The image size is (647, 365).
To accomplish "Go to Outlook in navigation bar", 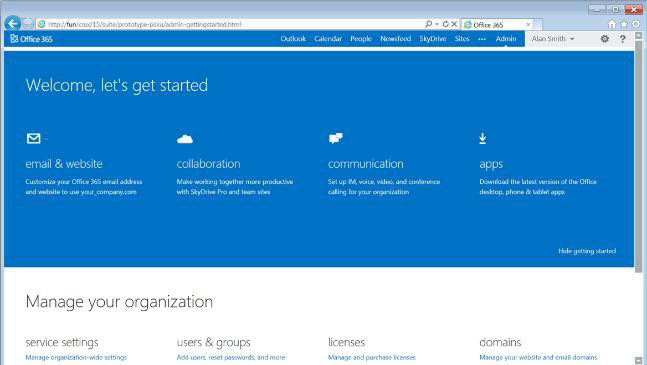I will (x=293, y=39).
